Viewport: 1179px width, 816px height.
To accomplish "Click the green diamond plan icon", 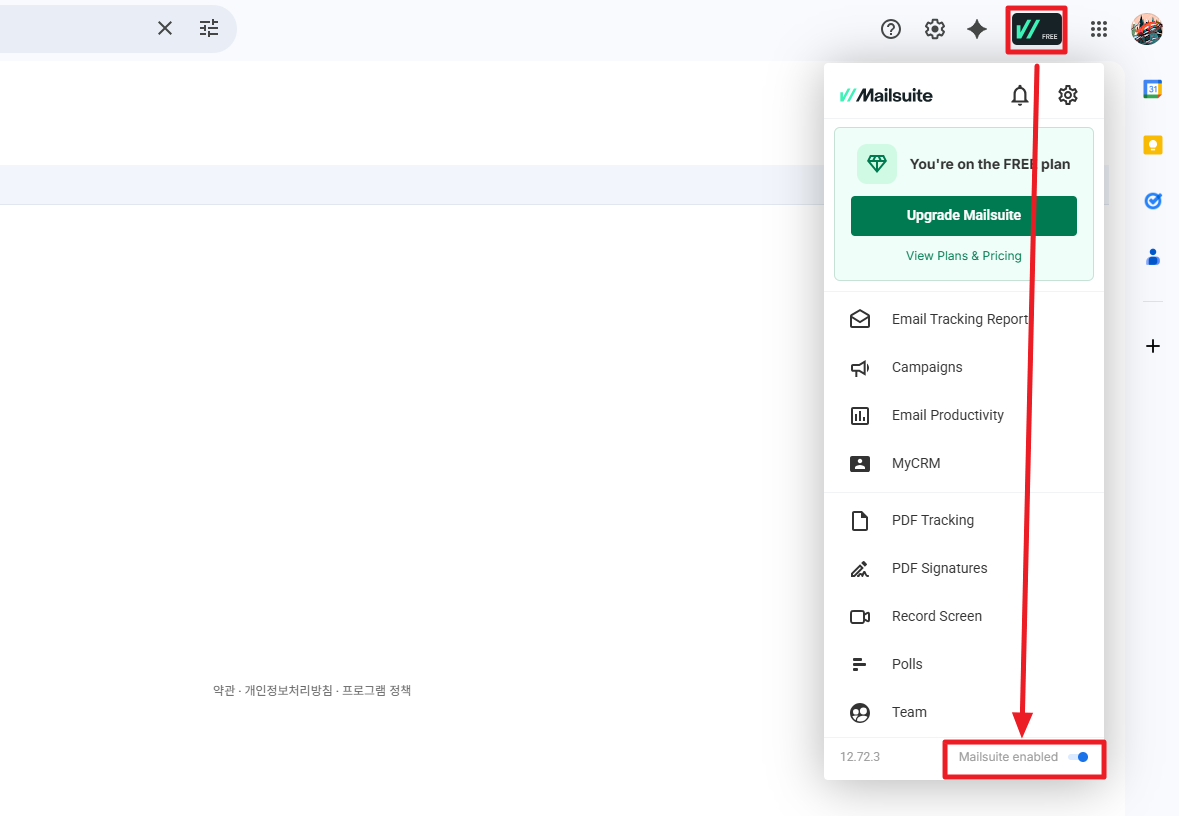I will pyautogui.click(x=877, y=163).
